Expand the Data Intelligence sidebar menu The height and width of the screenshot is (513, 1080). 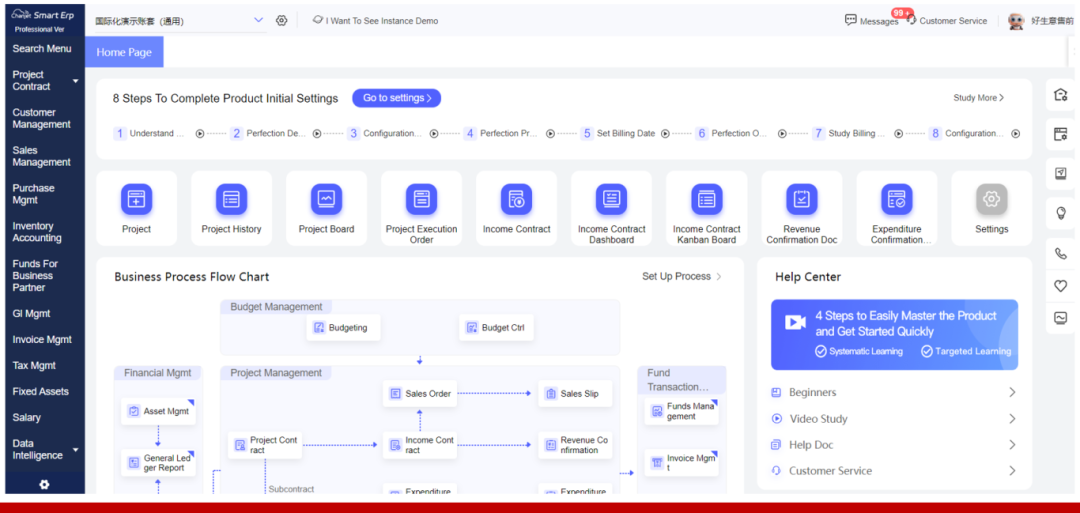point(76,450)
